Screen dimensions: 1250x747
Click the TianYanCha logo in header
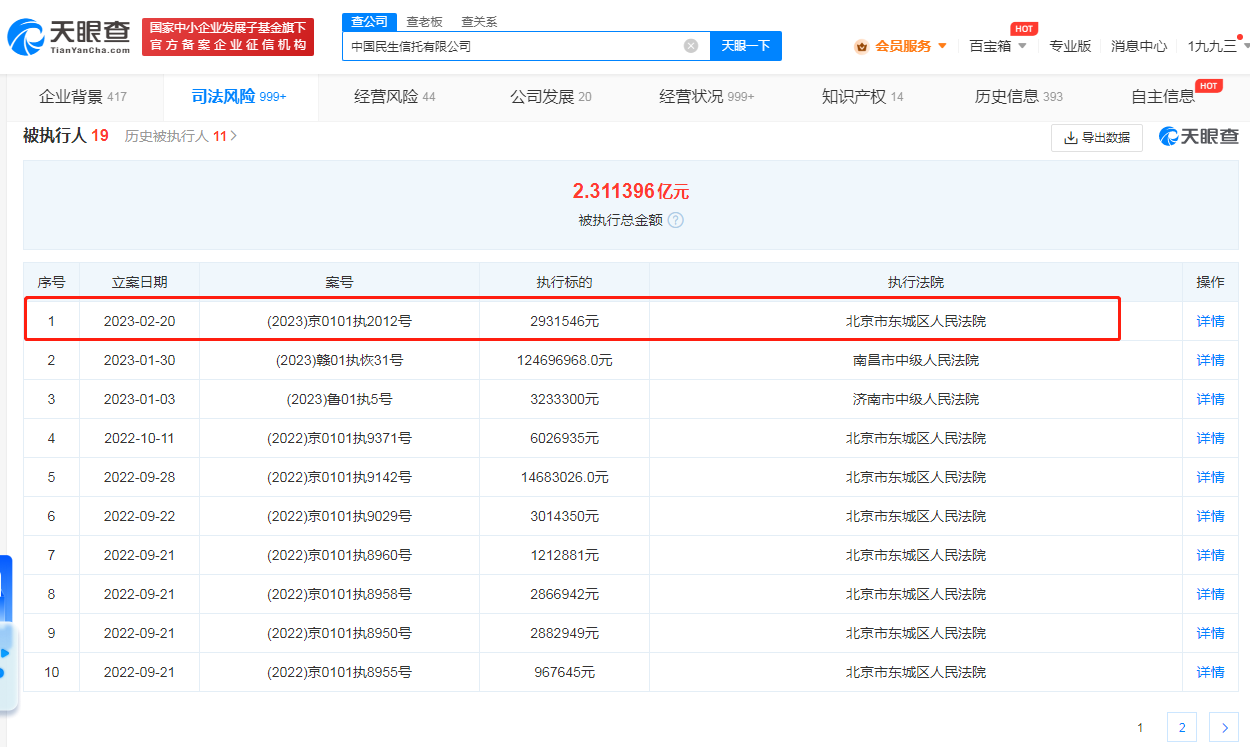coord(70,37)
